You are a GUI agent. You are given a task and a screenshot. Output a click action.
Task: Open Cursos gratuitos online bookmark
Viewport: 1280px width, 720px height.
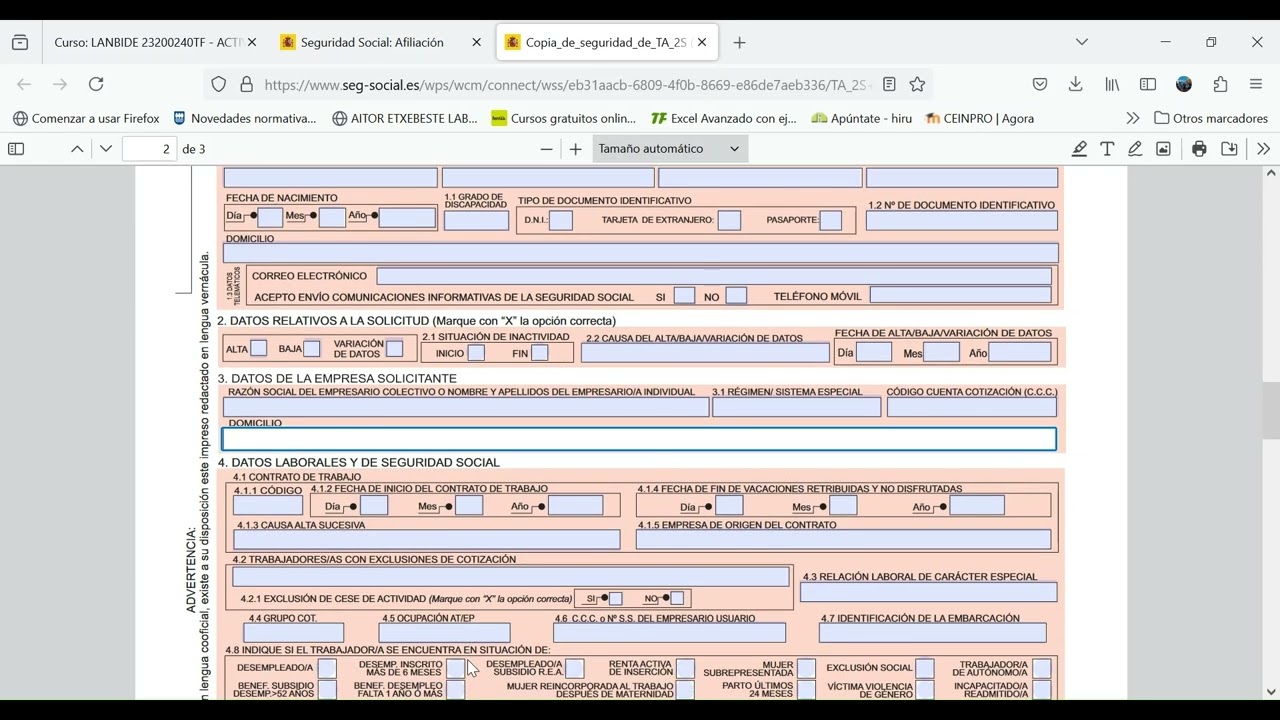tap(564, 118)
